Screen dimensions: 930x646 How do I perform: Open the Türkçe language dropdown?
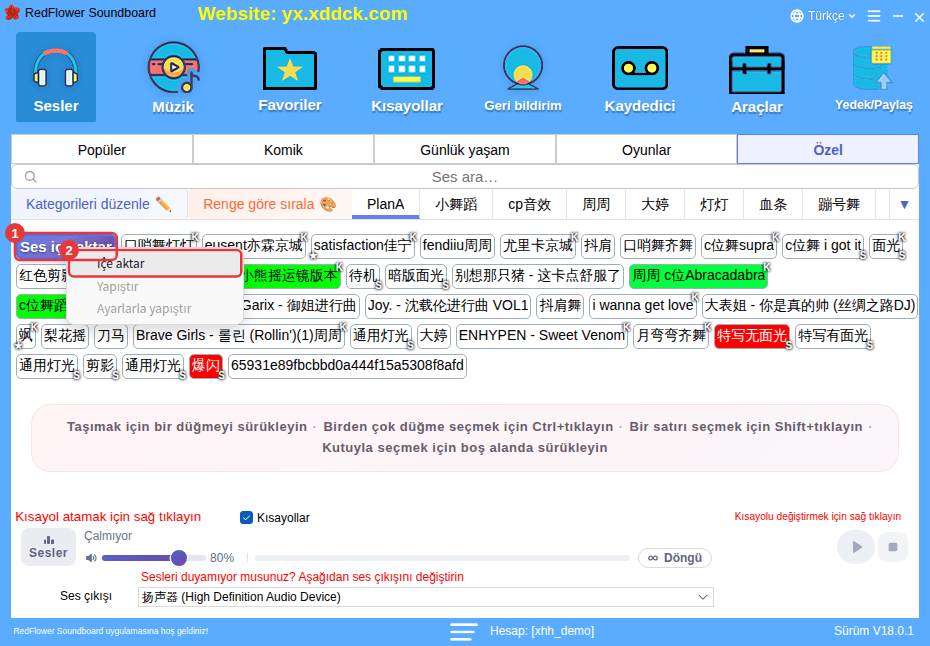(x=823, y=16)
